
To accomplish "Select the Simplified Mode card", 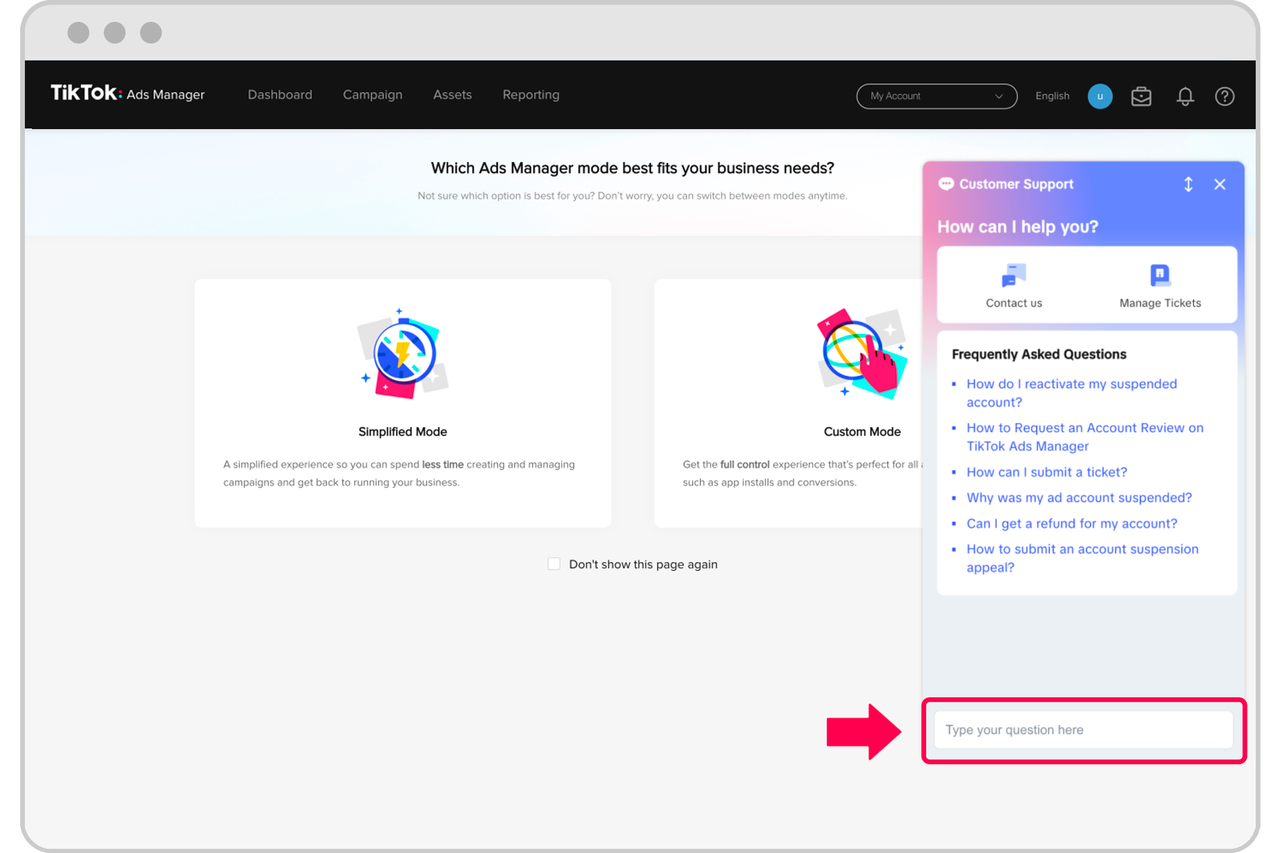I will click(x=402, y=403).
